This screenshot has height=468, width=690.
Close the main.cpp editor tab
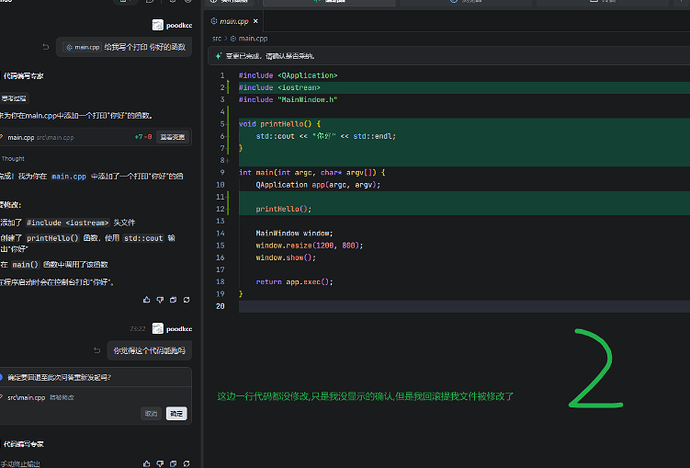tap(256, 21)
